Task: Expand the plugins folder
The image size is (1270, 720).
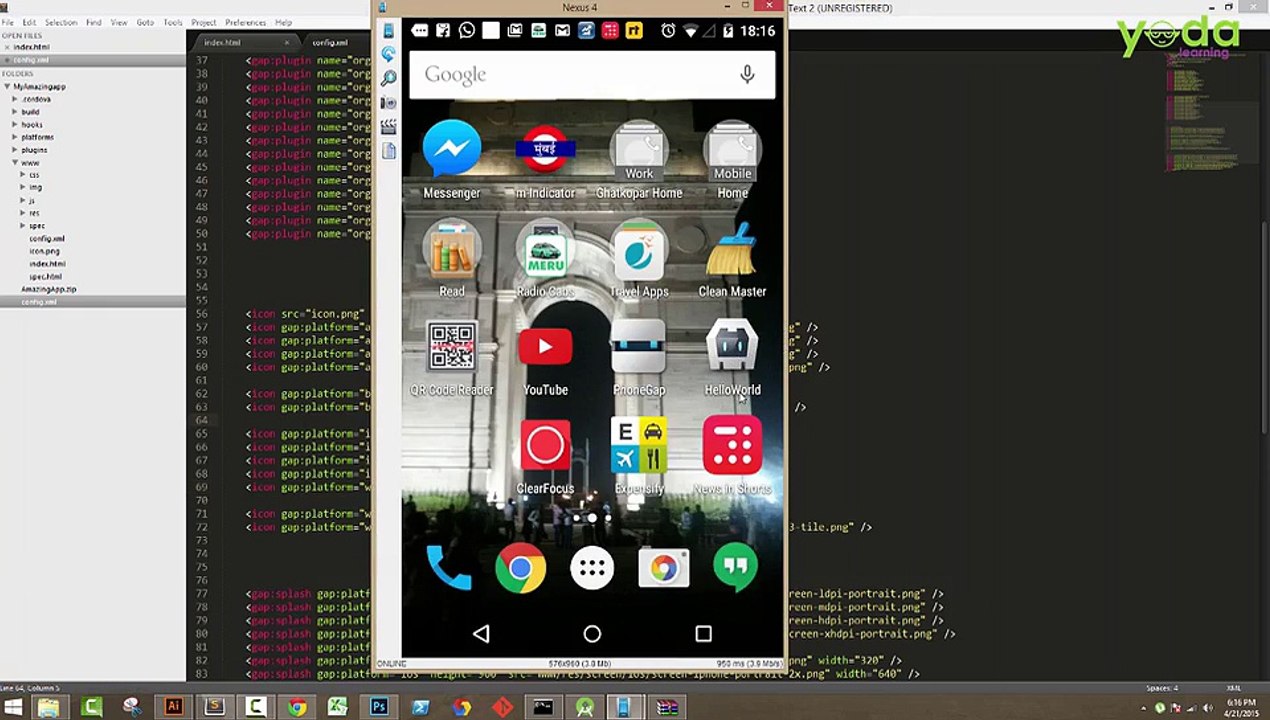Action: point(15,150)
